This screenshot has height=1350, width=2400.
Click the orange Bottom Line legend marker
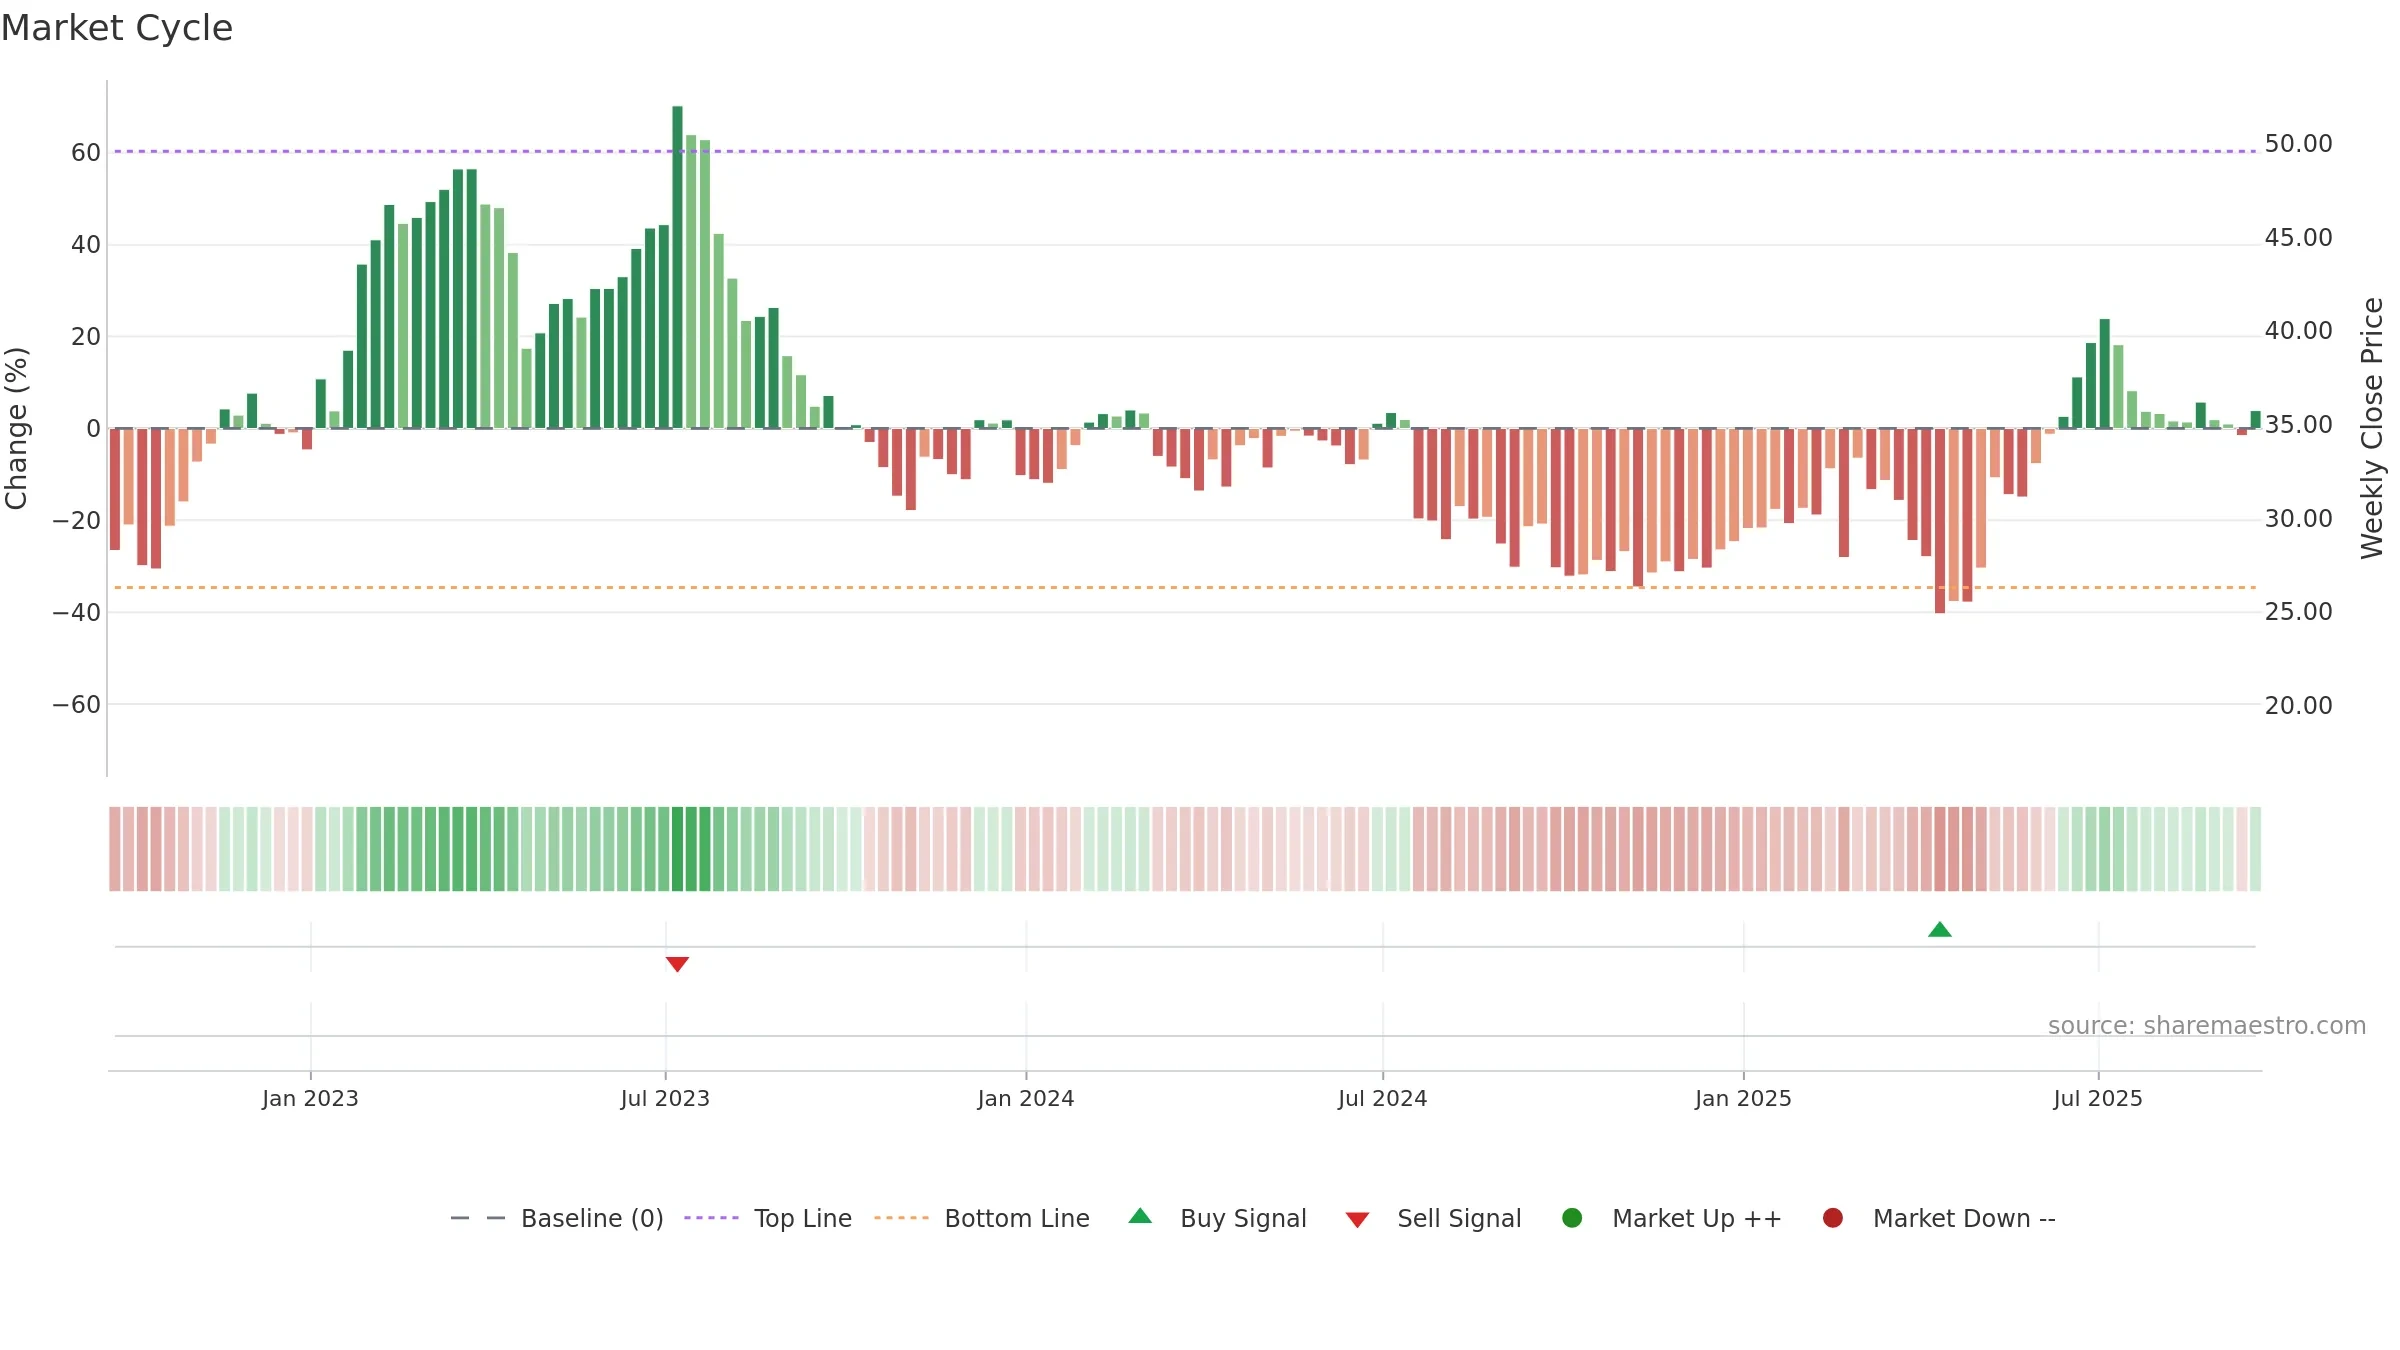pyautogui.click(x=901, y=1218)
